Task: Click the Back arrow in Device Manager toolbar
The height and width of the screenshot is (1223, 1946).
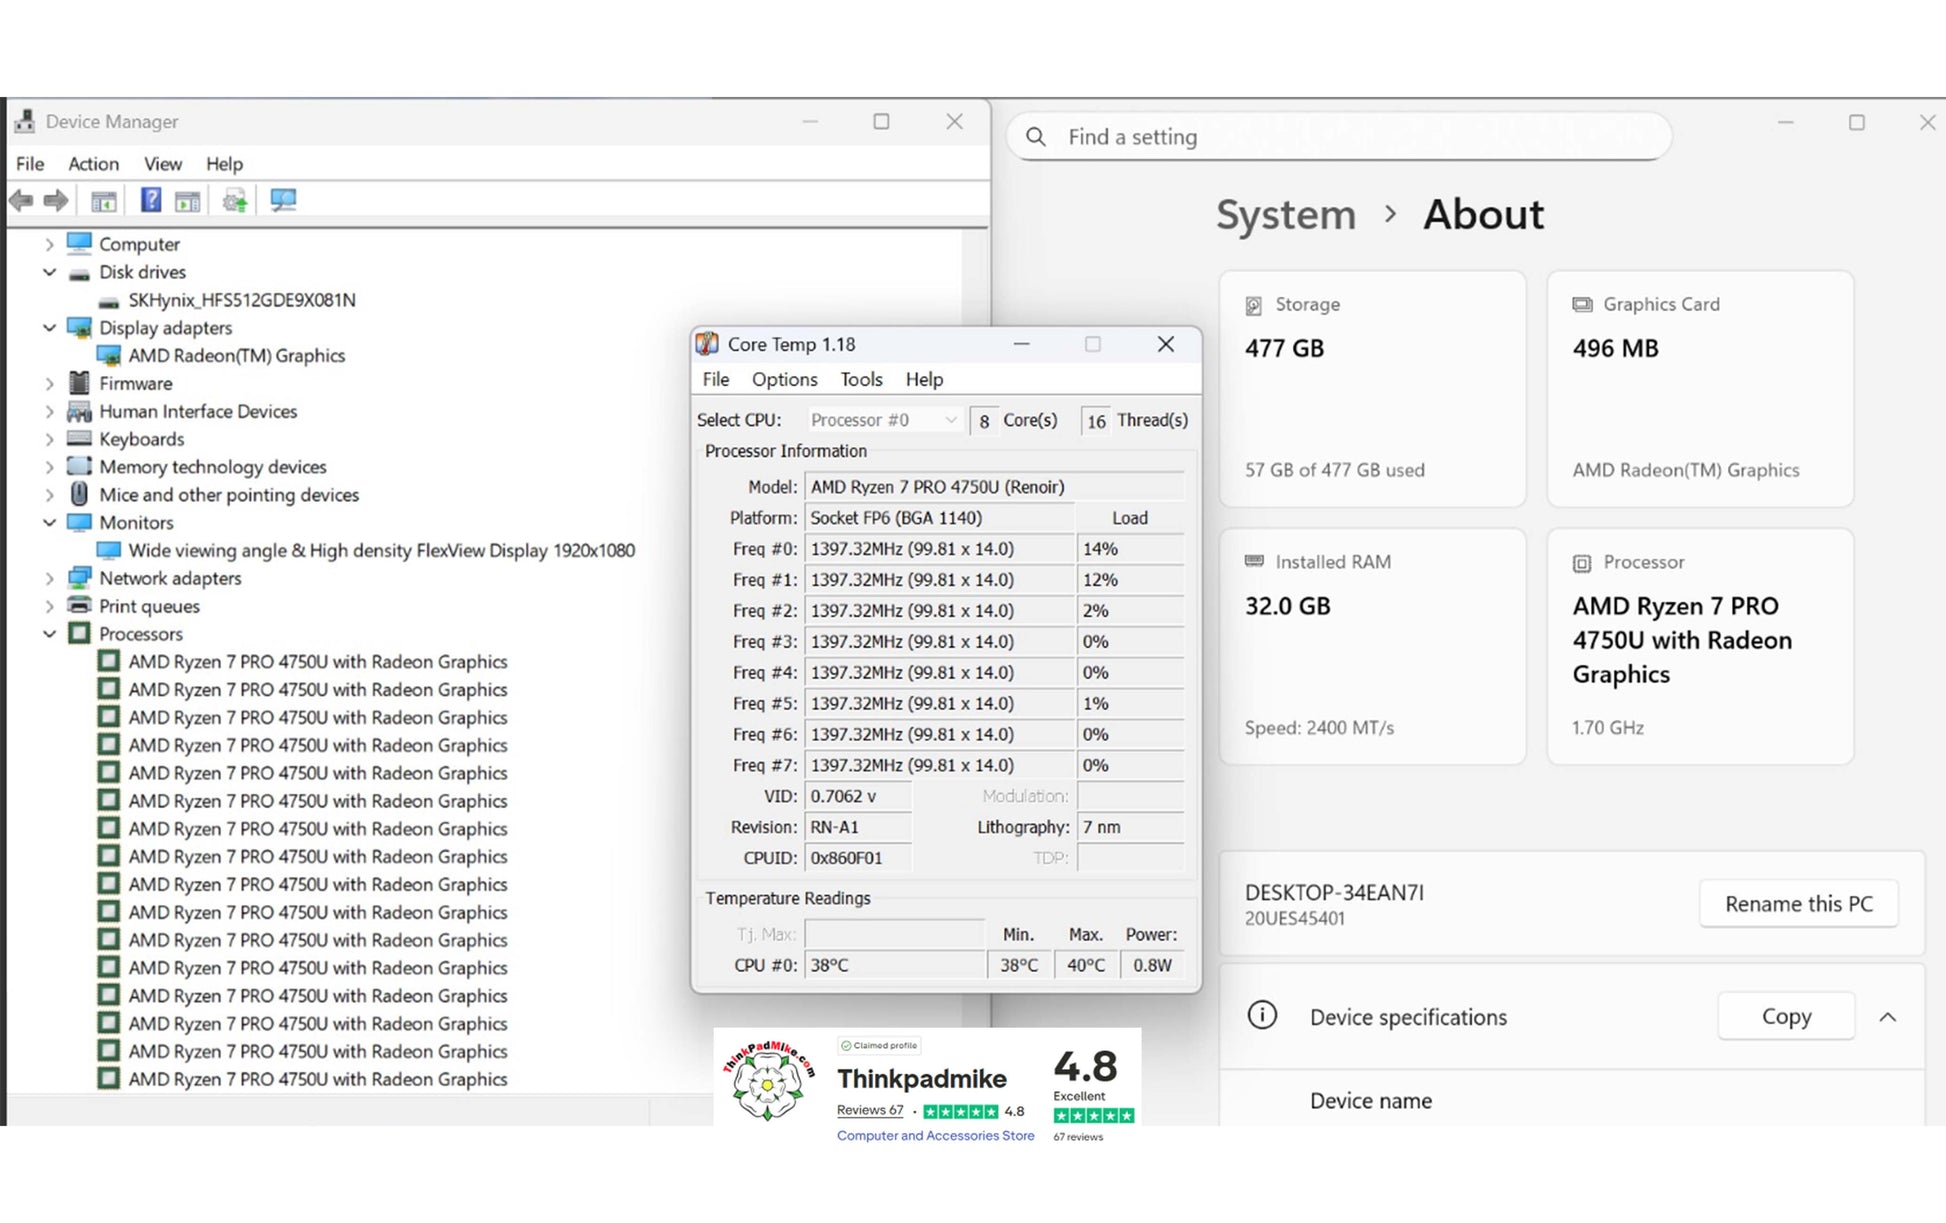Action: click(21, 201)
